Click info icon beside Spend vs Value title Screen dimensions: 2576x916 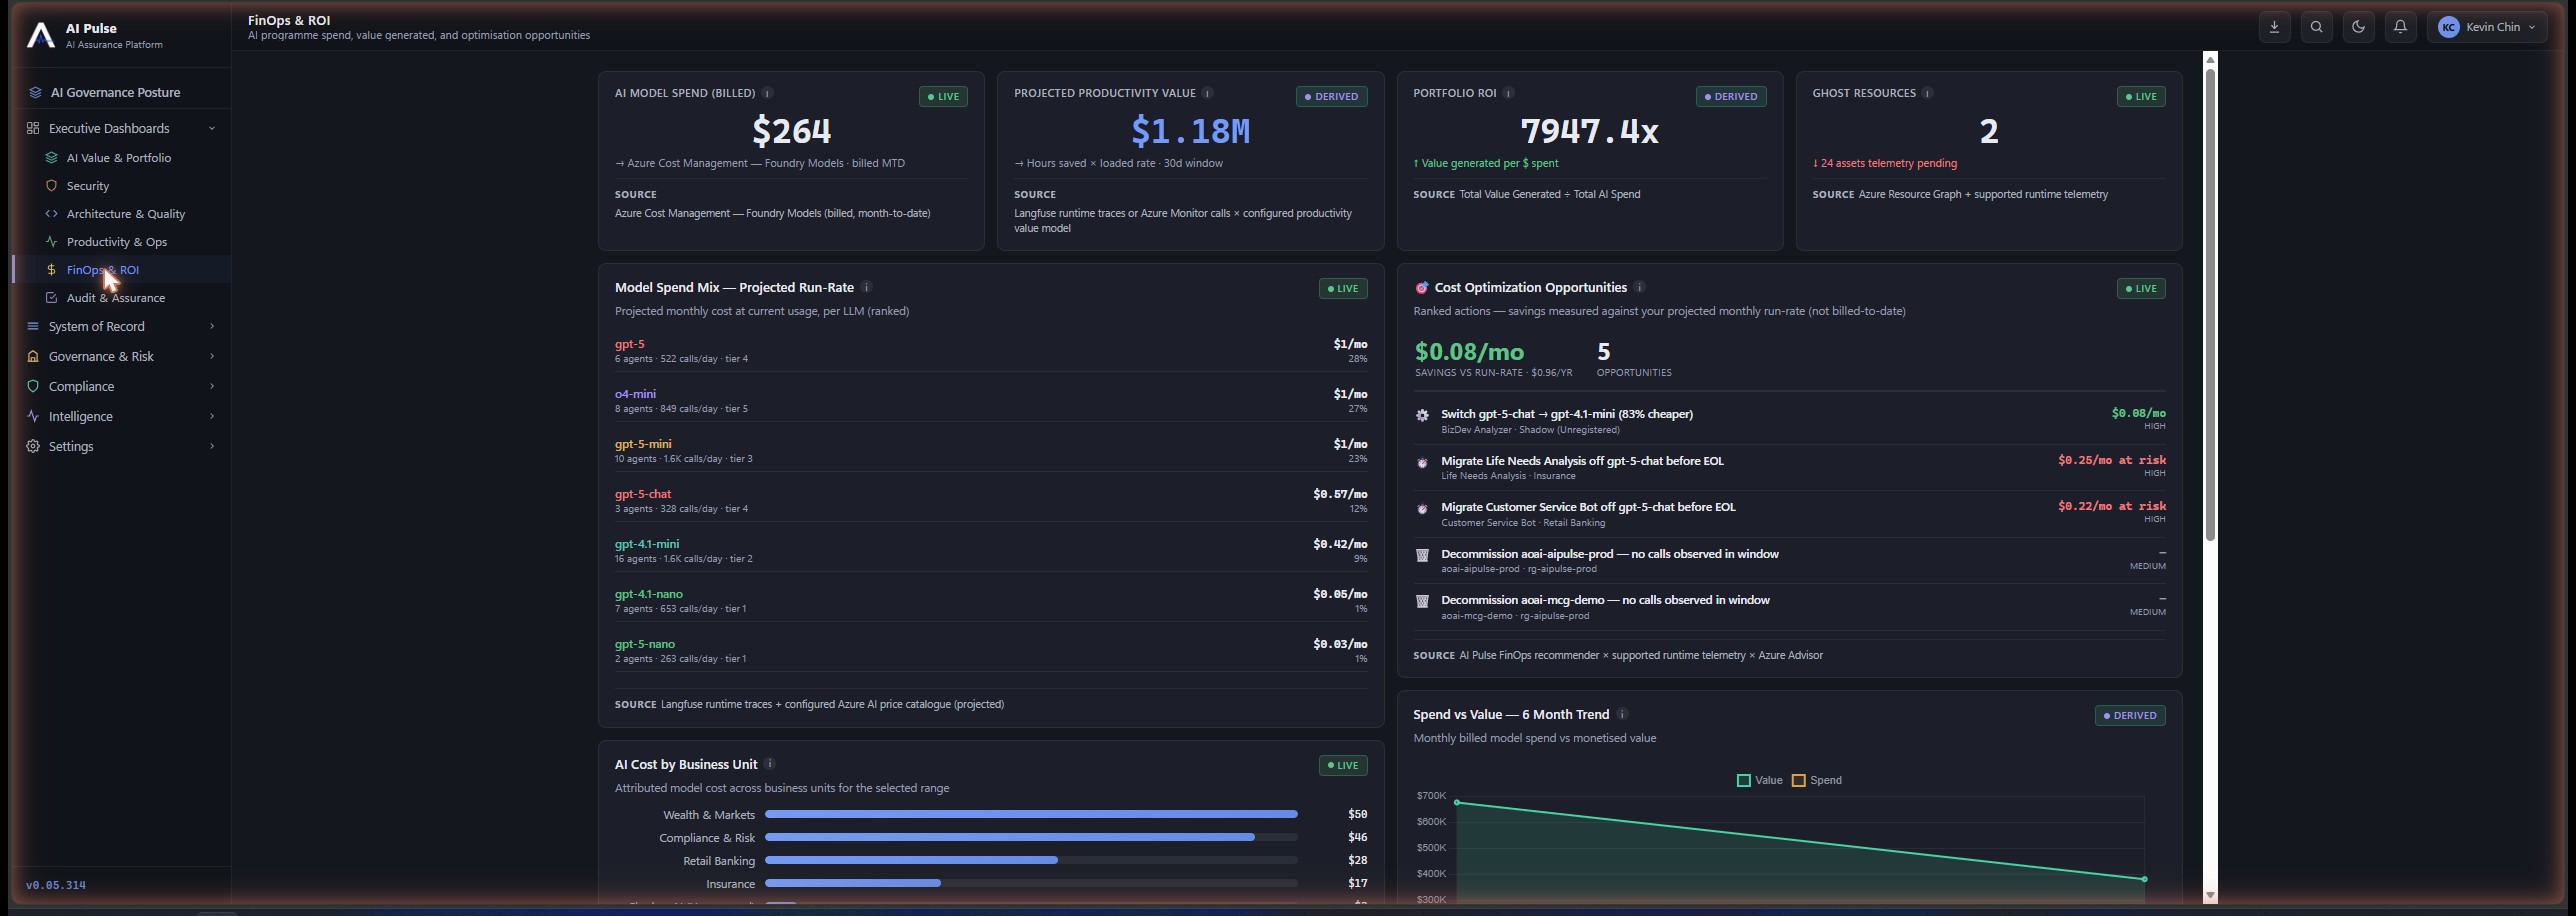click(1622, 714)
